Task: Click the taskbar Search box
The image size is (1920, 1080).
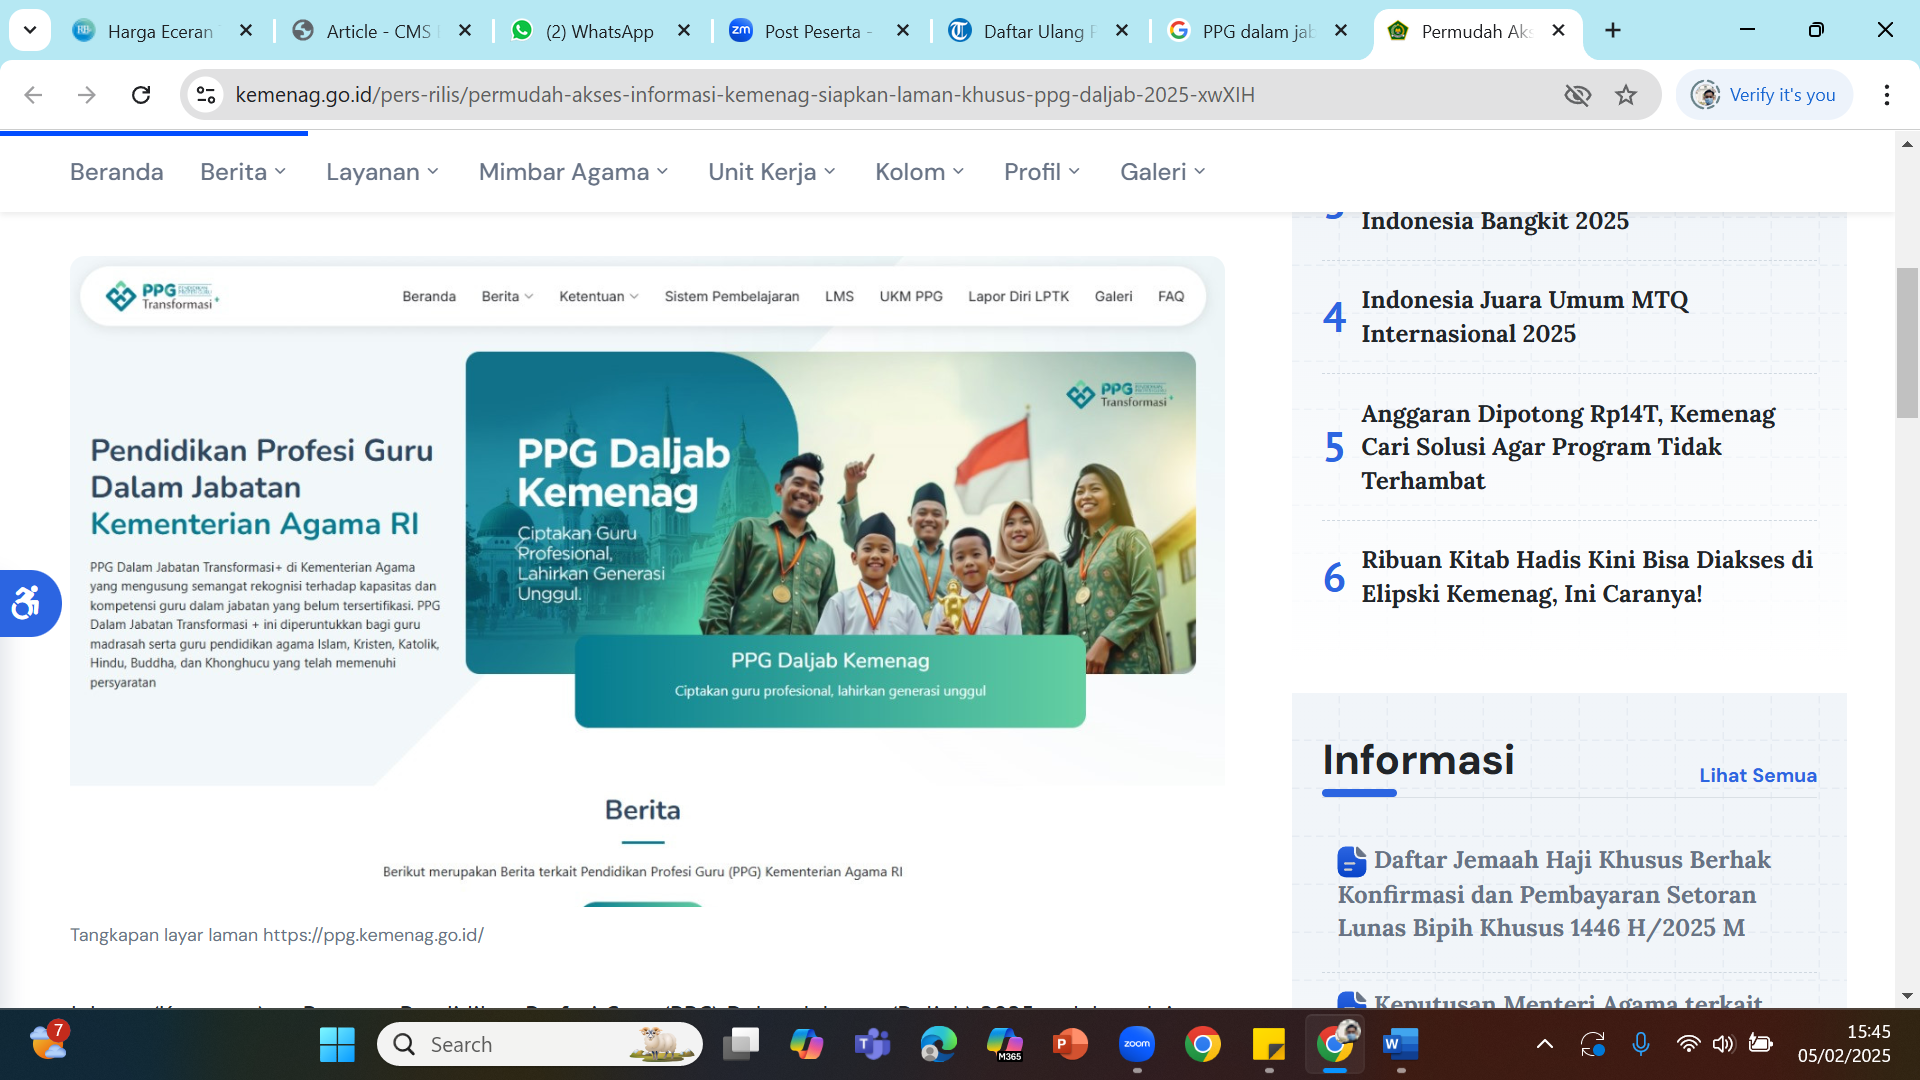Action: [x=540, y=1045]
